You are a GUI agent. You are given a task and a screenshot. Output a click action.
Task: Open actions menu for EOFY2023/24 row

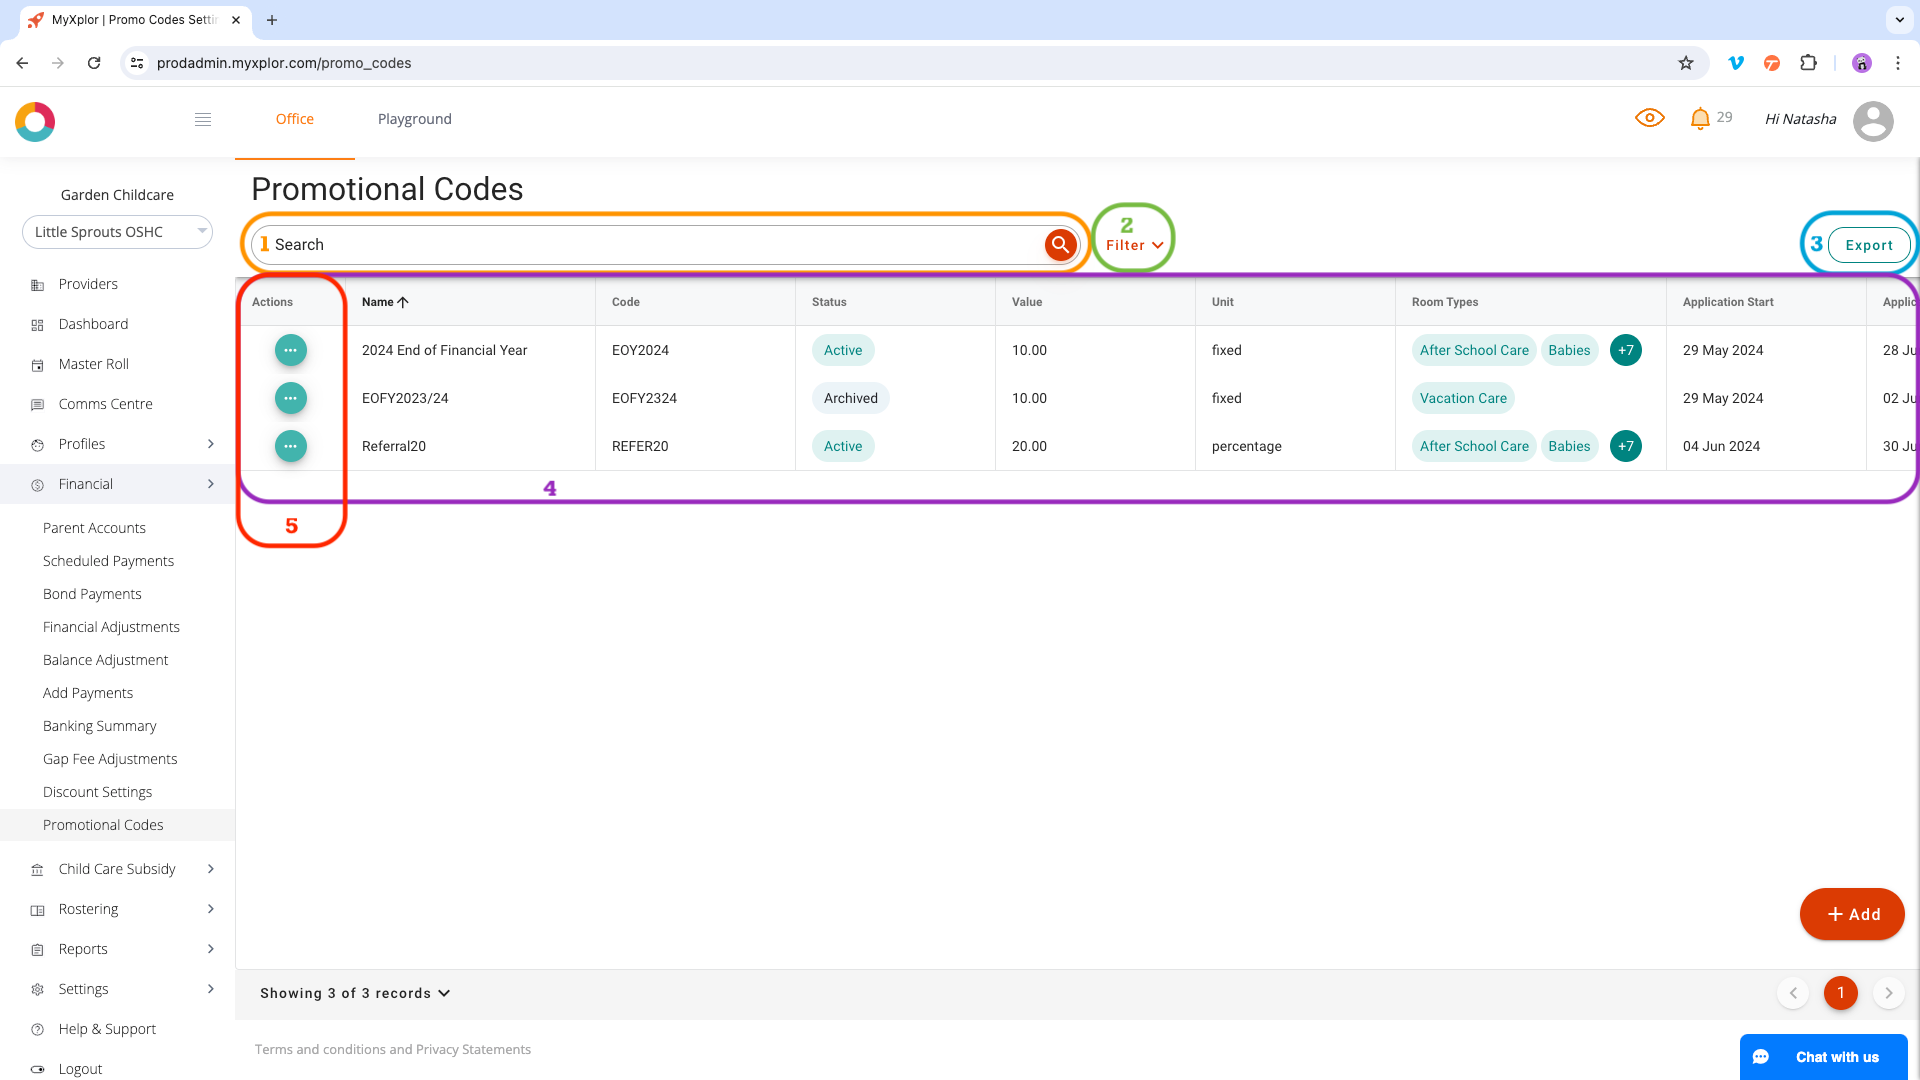point(291,398)
